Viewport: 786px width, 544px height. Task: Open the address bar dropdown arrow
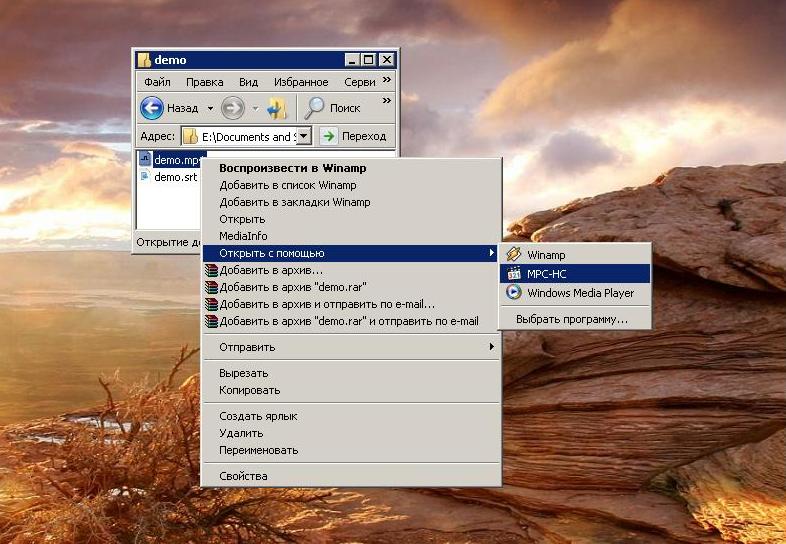coord(304,136)
